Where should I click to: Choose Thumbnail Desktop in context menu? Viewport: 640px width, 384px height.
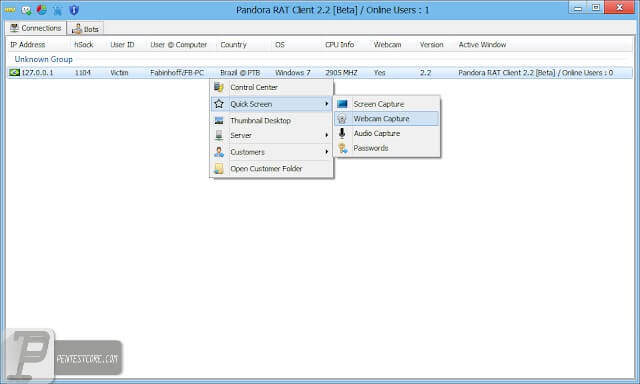272,121
